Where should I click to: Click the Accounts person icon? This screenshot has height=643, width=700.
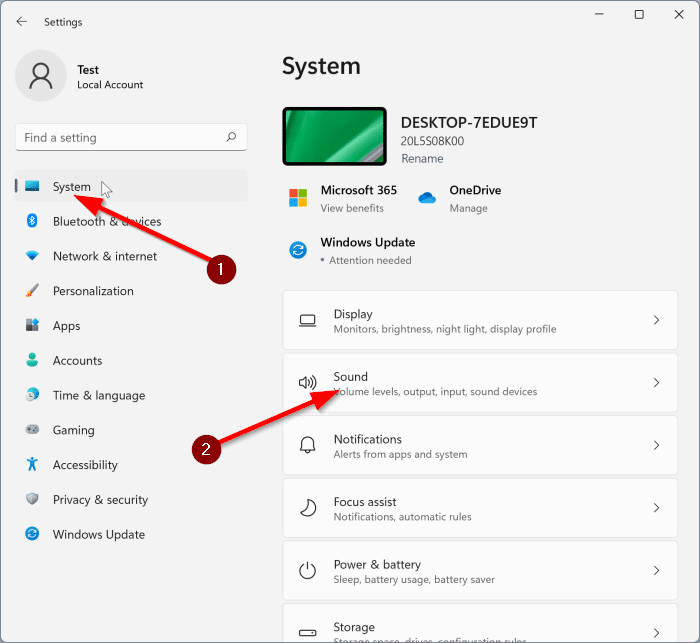coord(32,359)
